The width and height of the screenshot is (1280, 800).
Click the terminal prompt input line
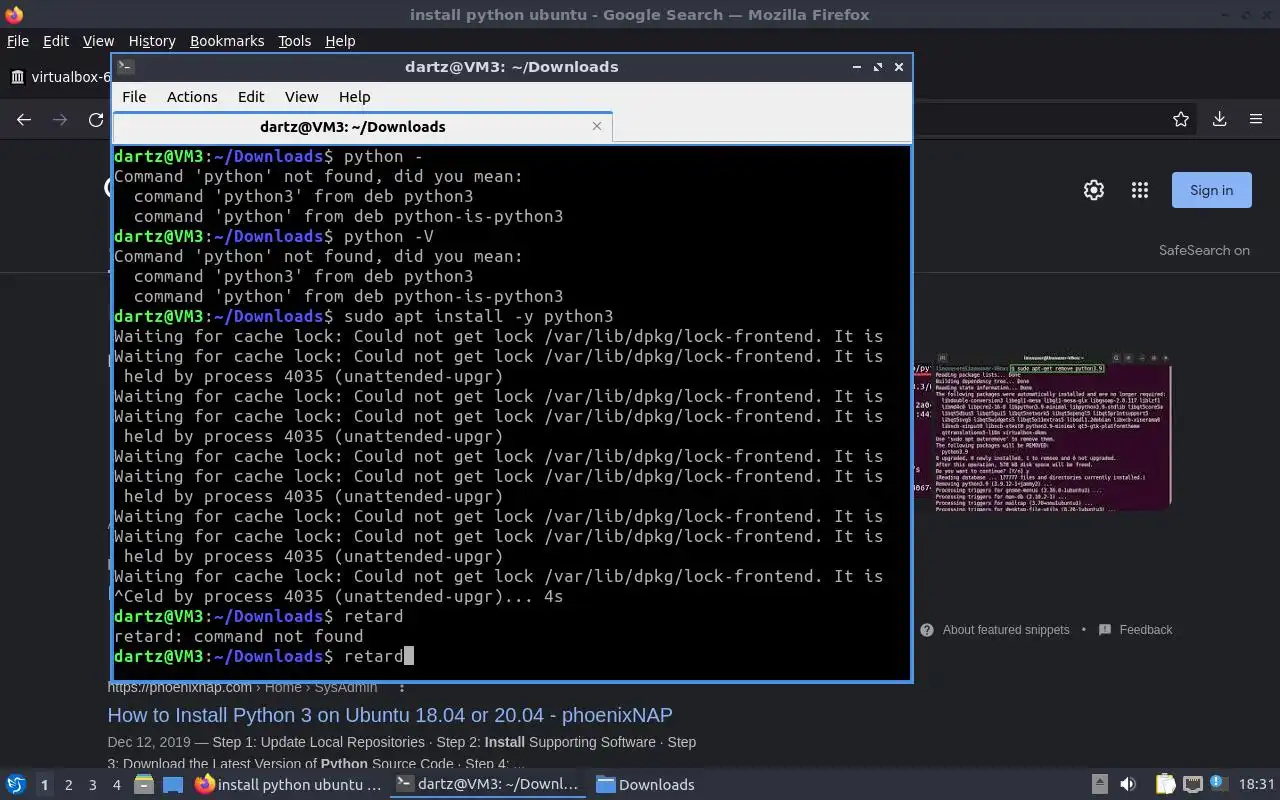[511, 656]
